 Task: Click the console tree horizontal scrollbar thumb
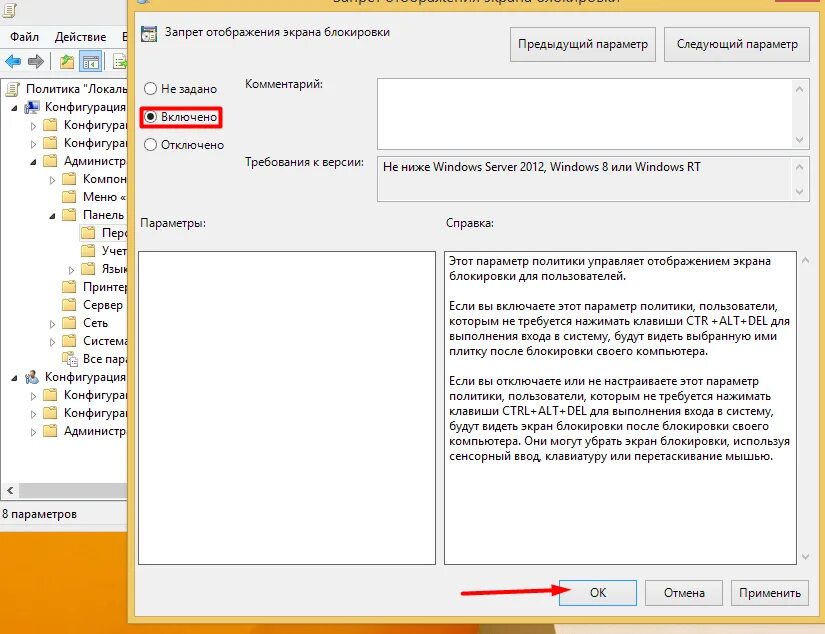pyautogui.click(x=73, y=490)
